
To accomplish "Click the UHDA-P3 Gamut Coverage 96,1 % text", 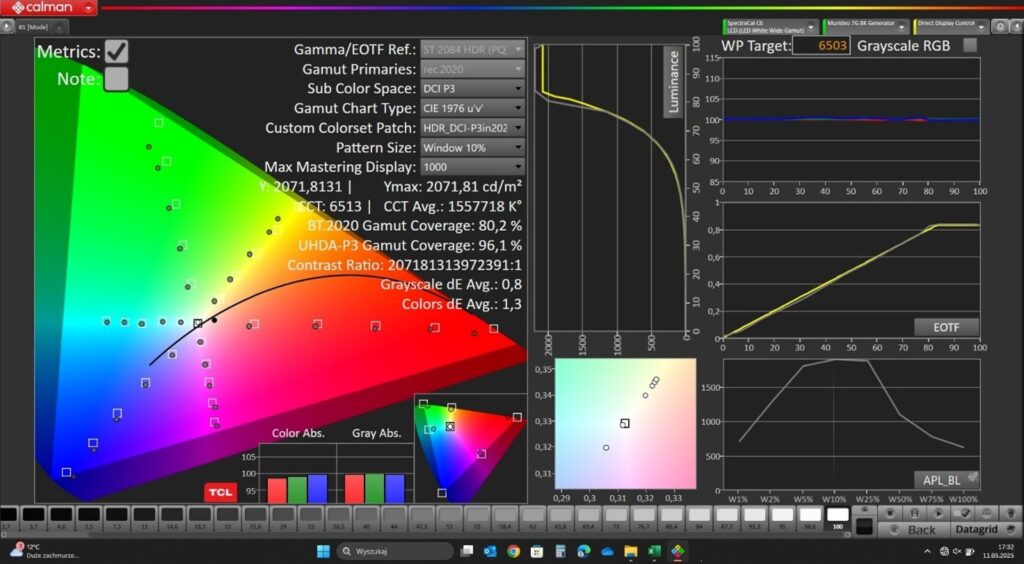I will tap(410, 245).
